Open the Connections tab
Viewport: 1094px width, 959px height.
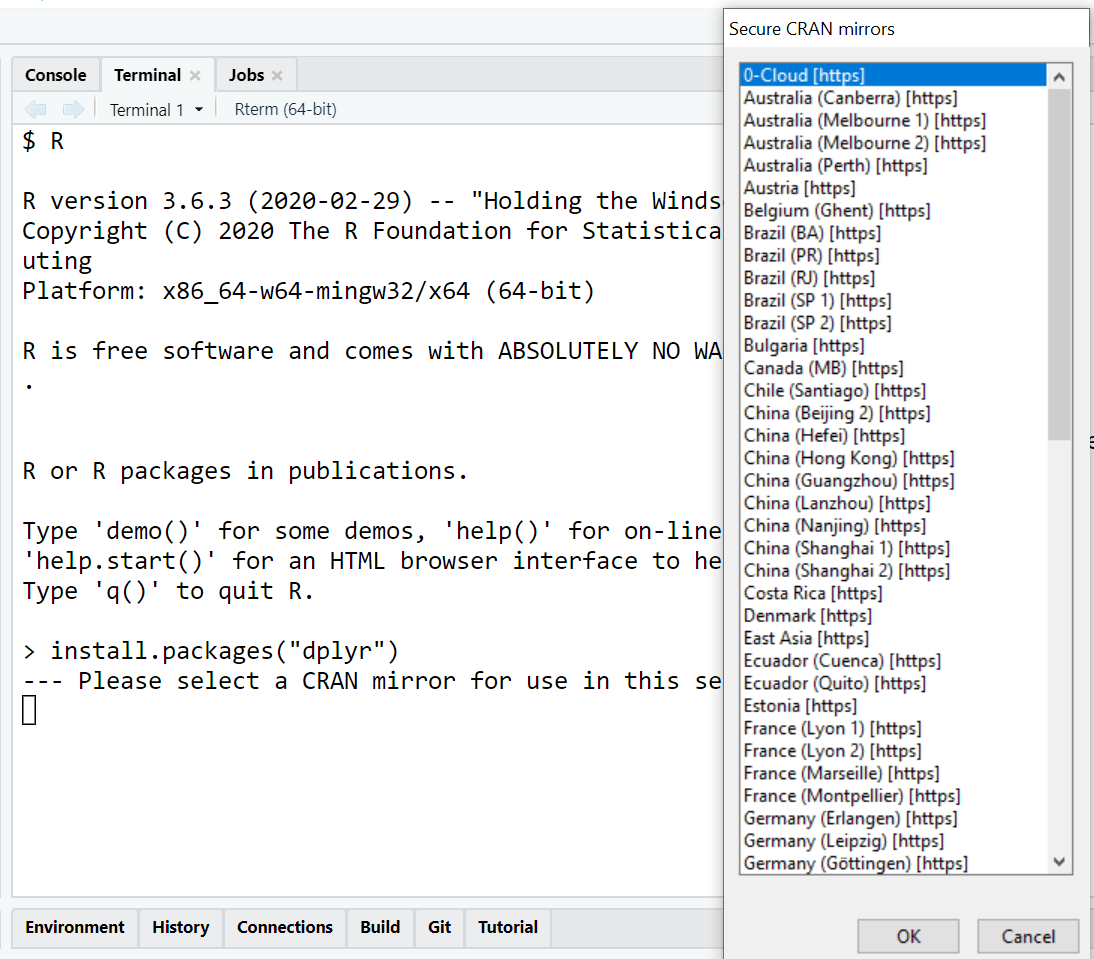(284, 928)
